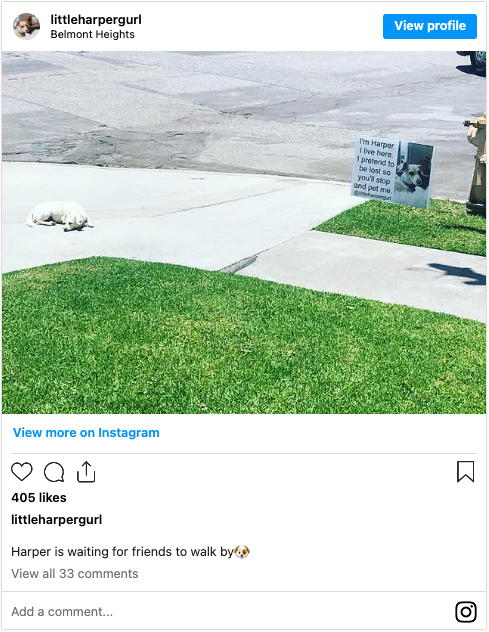Click the I'm Harper yard sign
The height and width of the screenshot is (632, 489).
coord(392,171)
